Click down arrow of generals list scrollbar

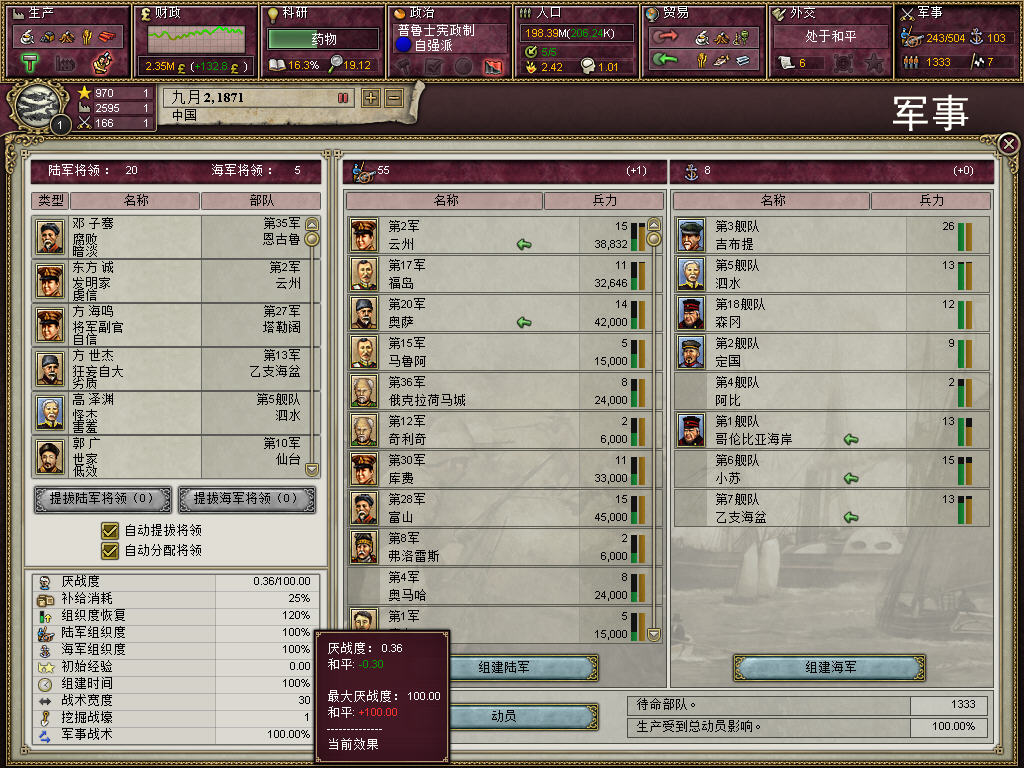click(312, 470)
